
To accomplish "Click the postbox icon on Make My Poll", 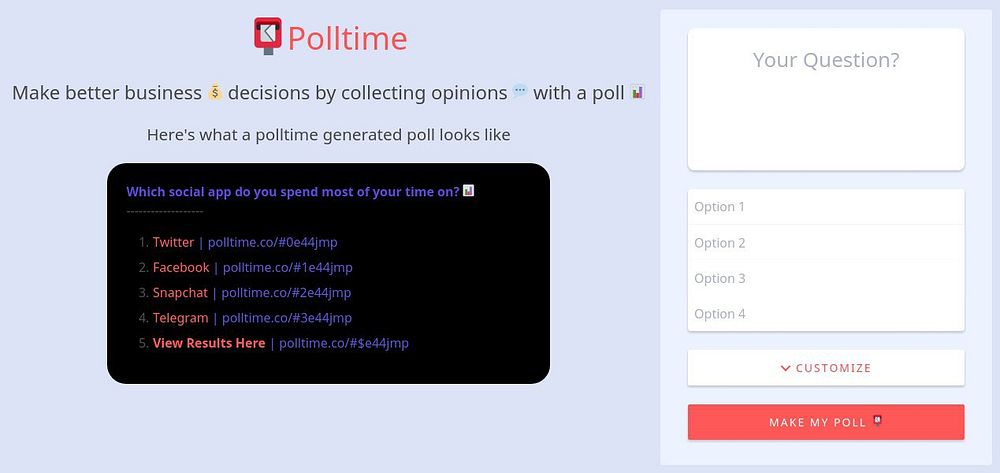I will coord(877,421).
